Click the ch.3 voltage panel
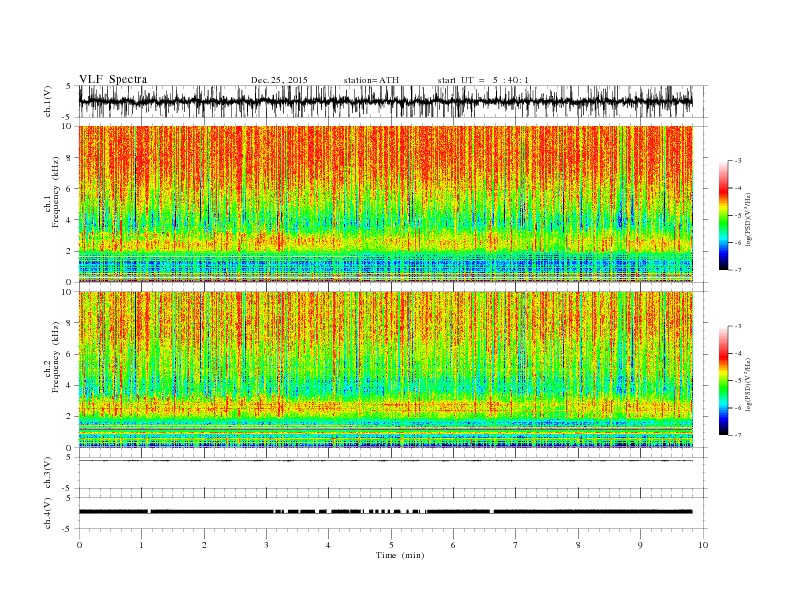The height and width of the screenshot is (612, 792). [x=393, y=473]
